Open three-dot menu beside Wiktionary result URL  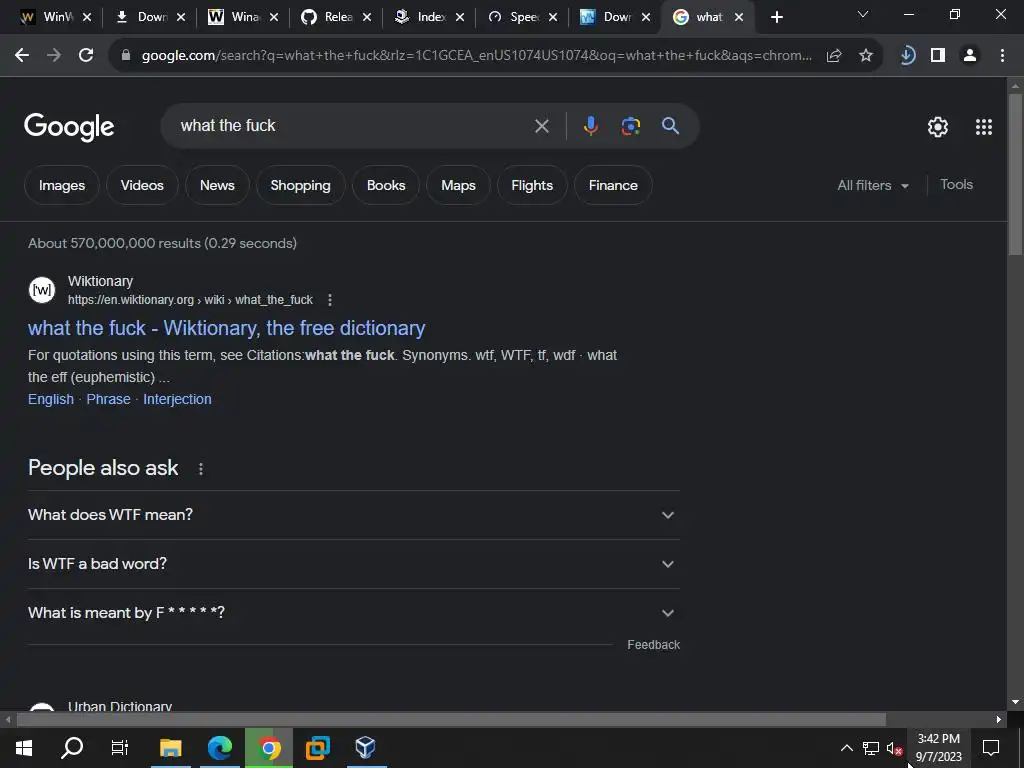pos(330,300)
